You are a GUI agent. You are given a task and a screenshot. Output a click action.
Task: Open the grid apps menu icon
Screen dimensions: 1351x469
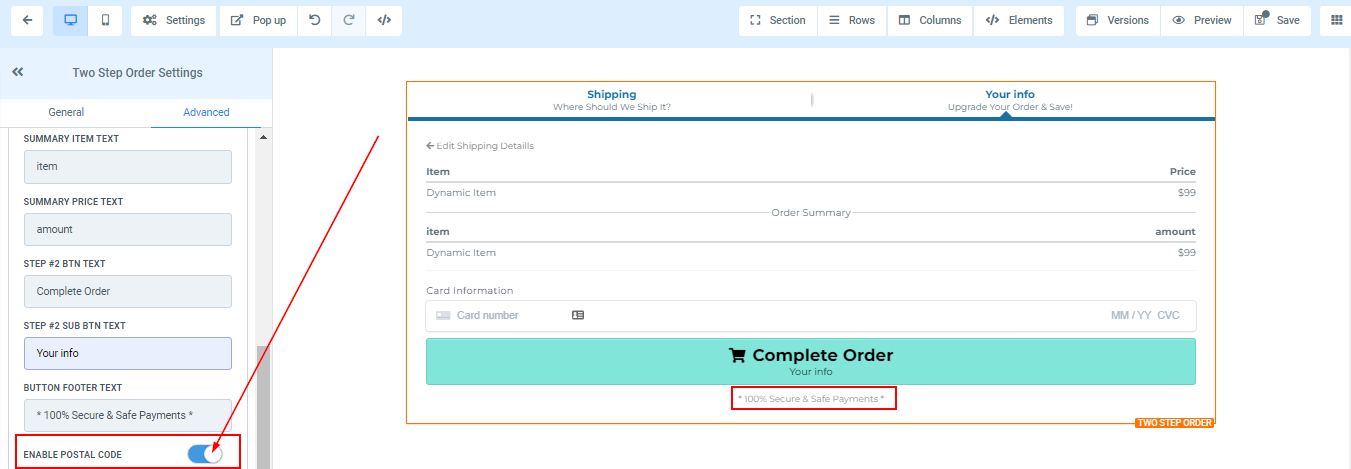[x=1336, y=20]
